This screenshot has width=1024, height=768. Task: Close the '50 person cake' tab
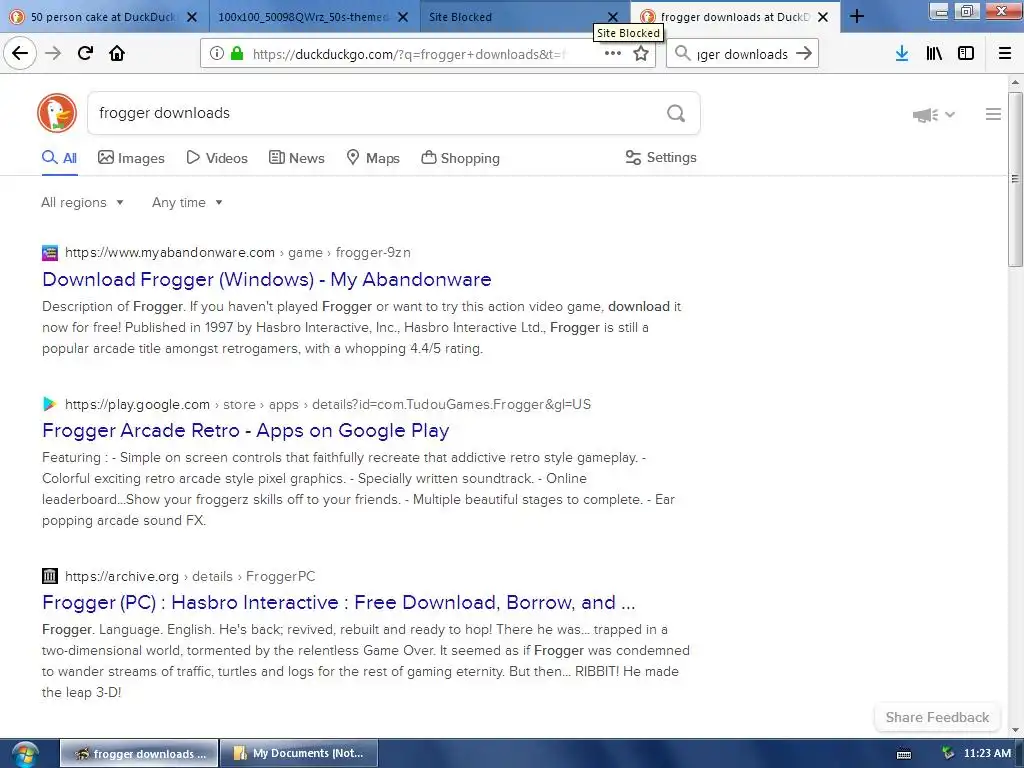pos(192,17)
